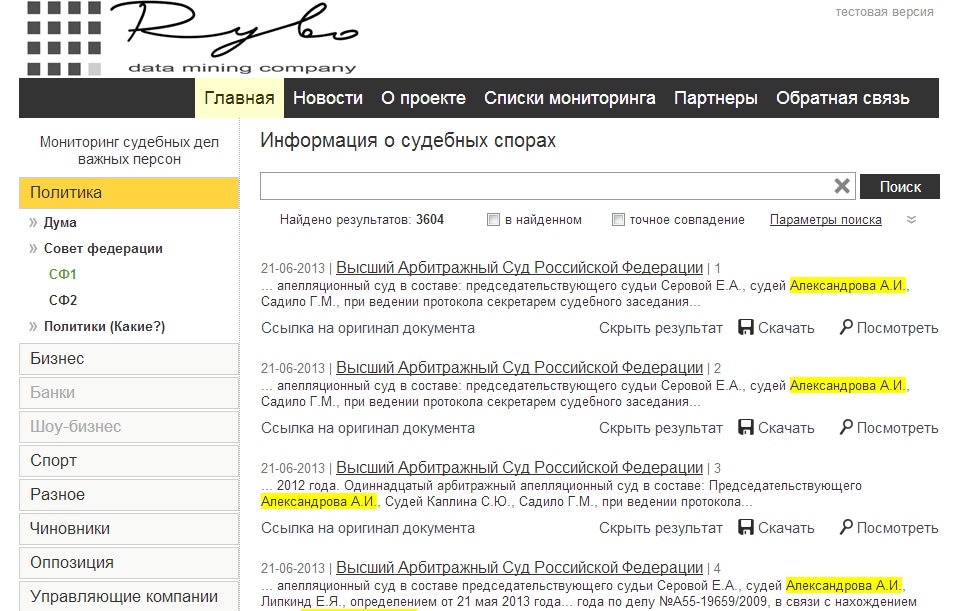Screen dimensions: 971x611
Task: Click the save icon on the second result
Action: pyautogui.click(x=746, y=428)
